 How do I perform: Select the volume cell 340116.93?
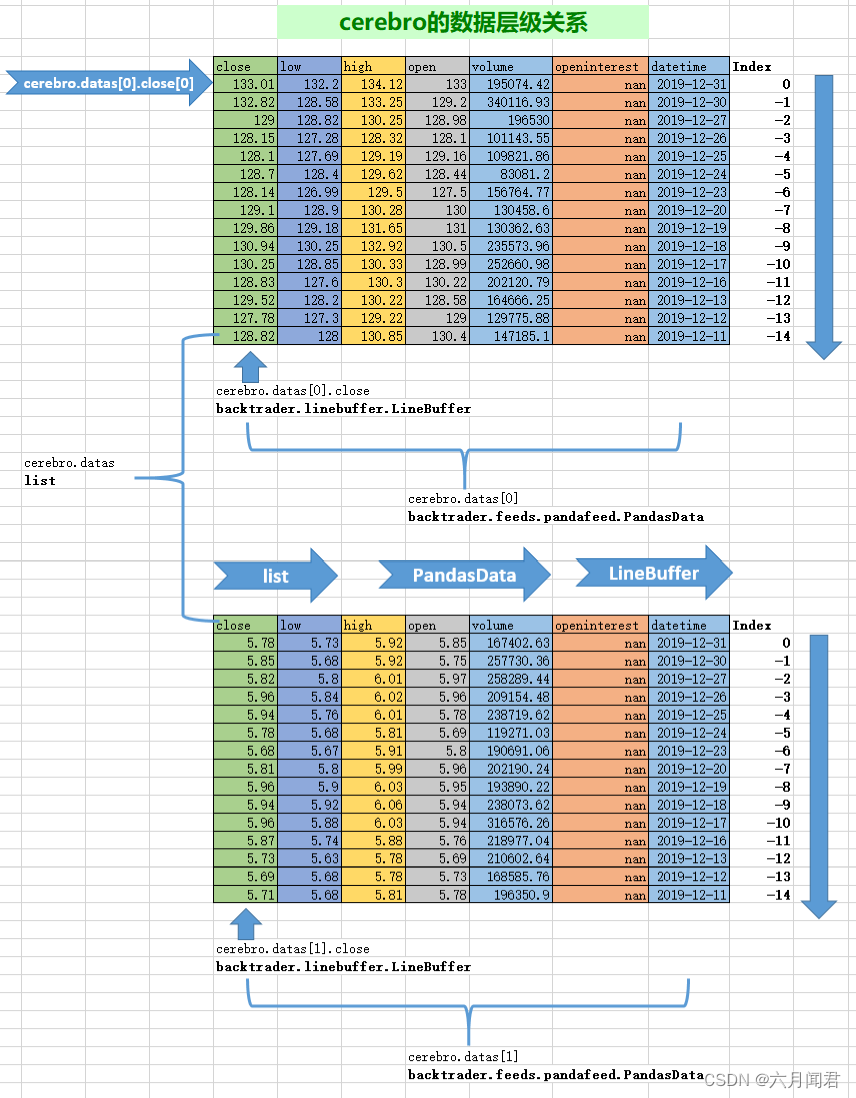tap(511, 102)
